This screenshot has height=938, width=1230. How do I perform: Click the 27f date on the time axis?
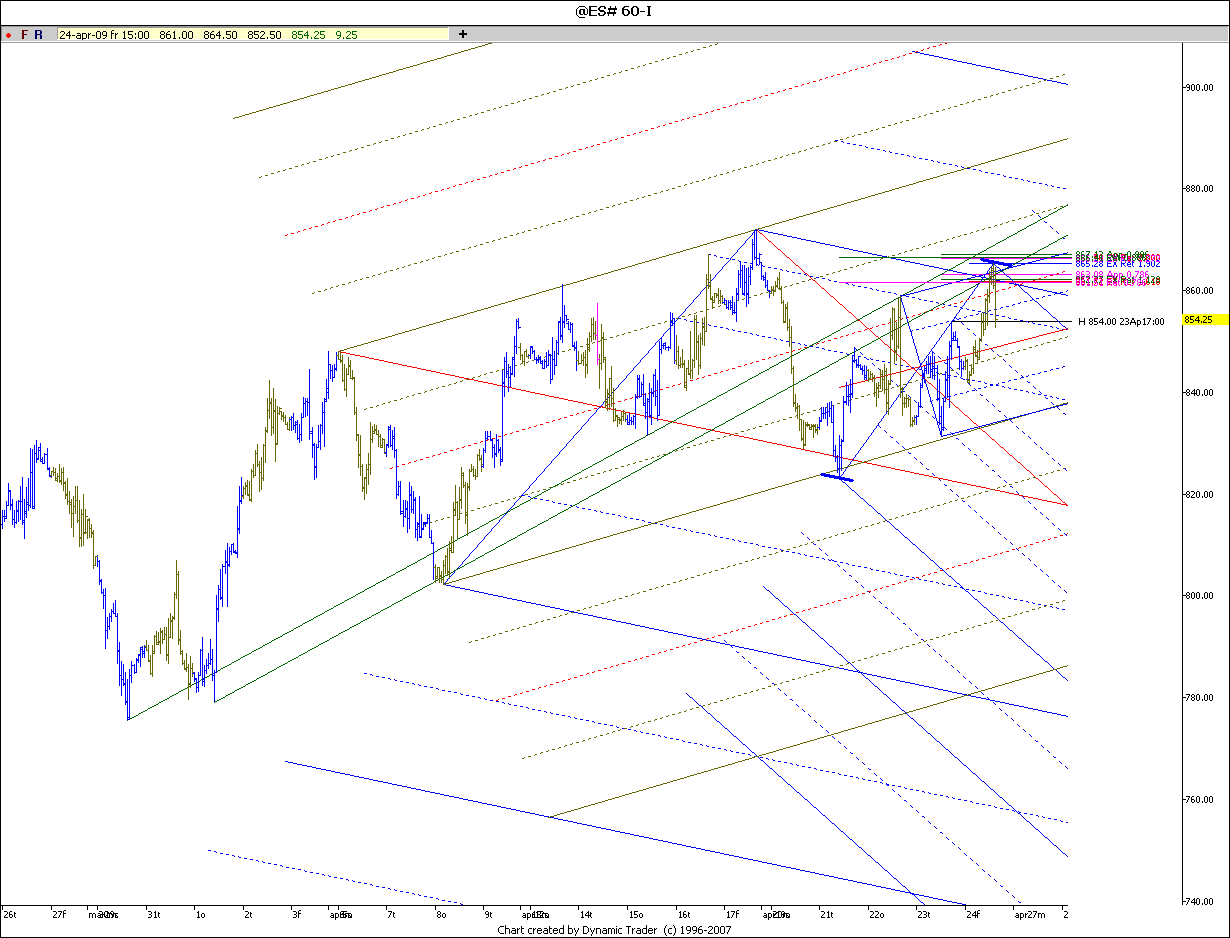coord(59,914)
